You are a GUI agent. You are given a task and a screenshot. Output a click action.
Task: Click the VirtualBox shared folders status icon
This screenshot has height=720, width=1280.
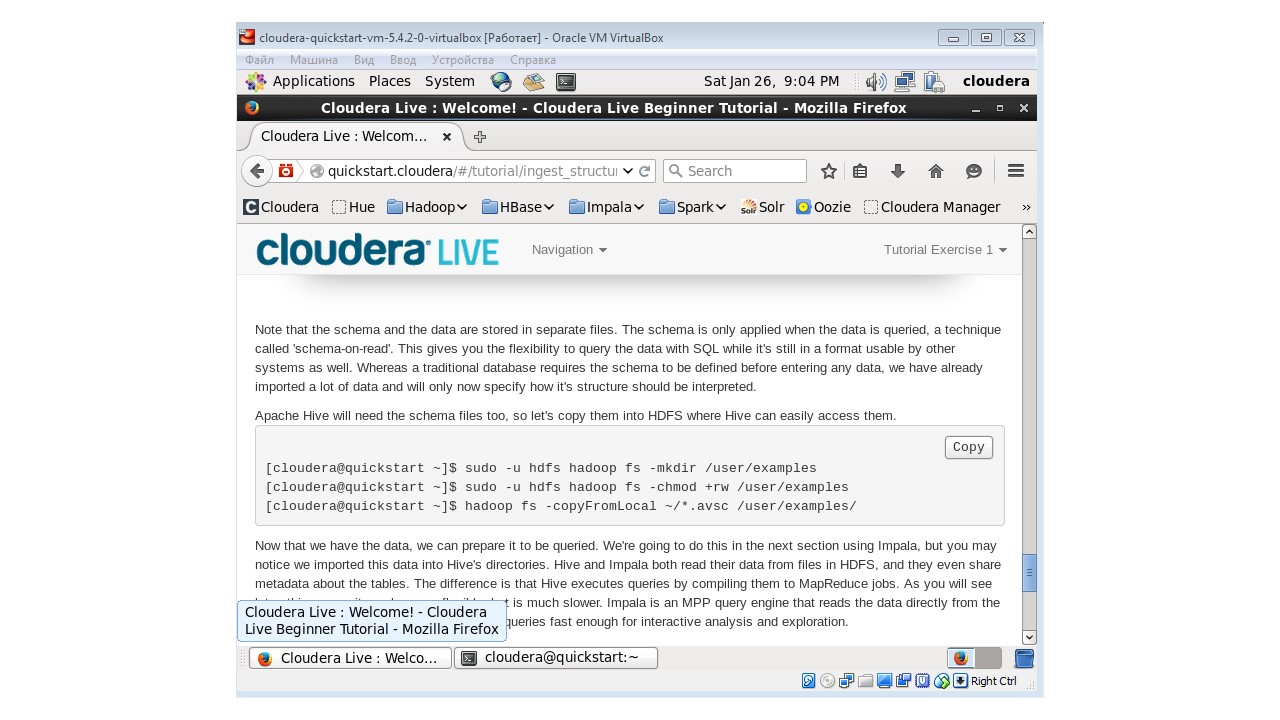coord(866,681)
